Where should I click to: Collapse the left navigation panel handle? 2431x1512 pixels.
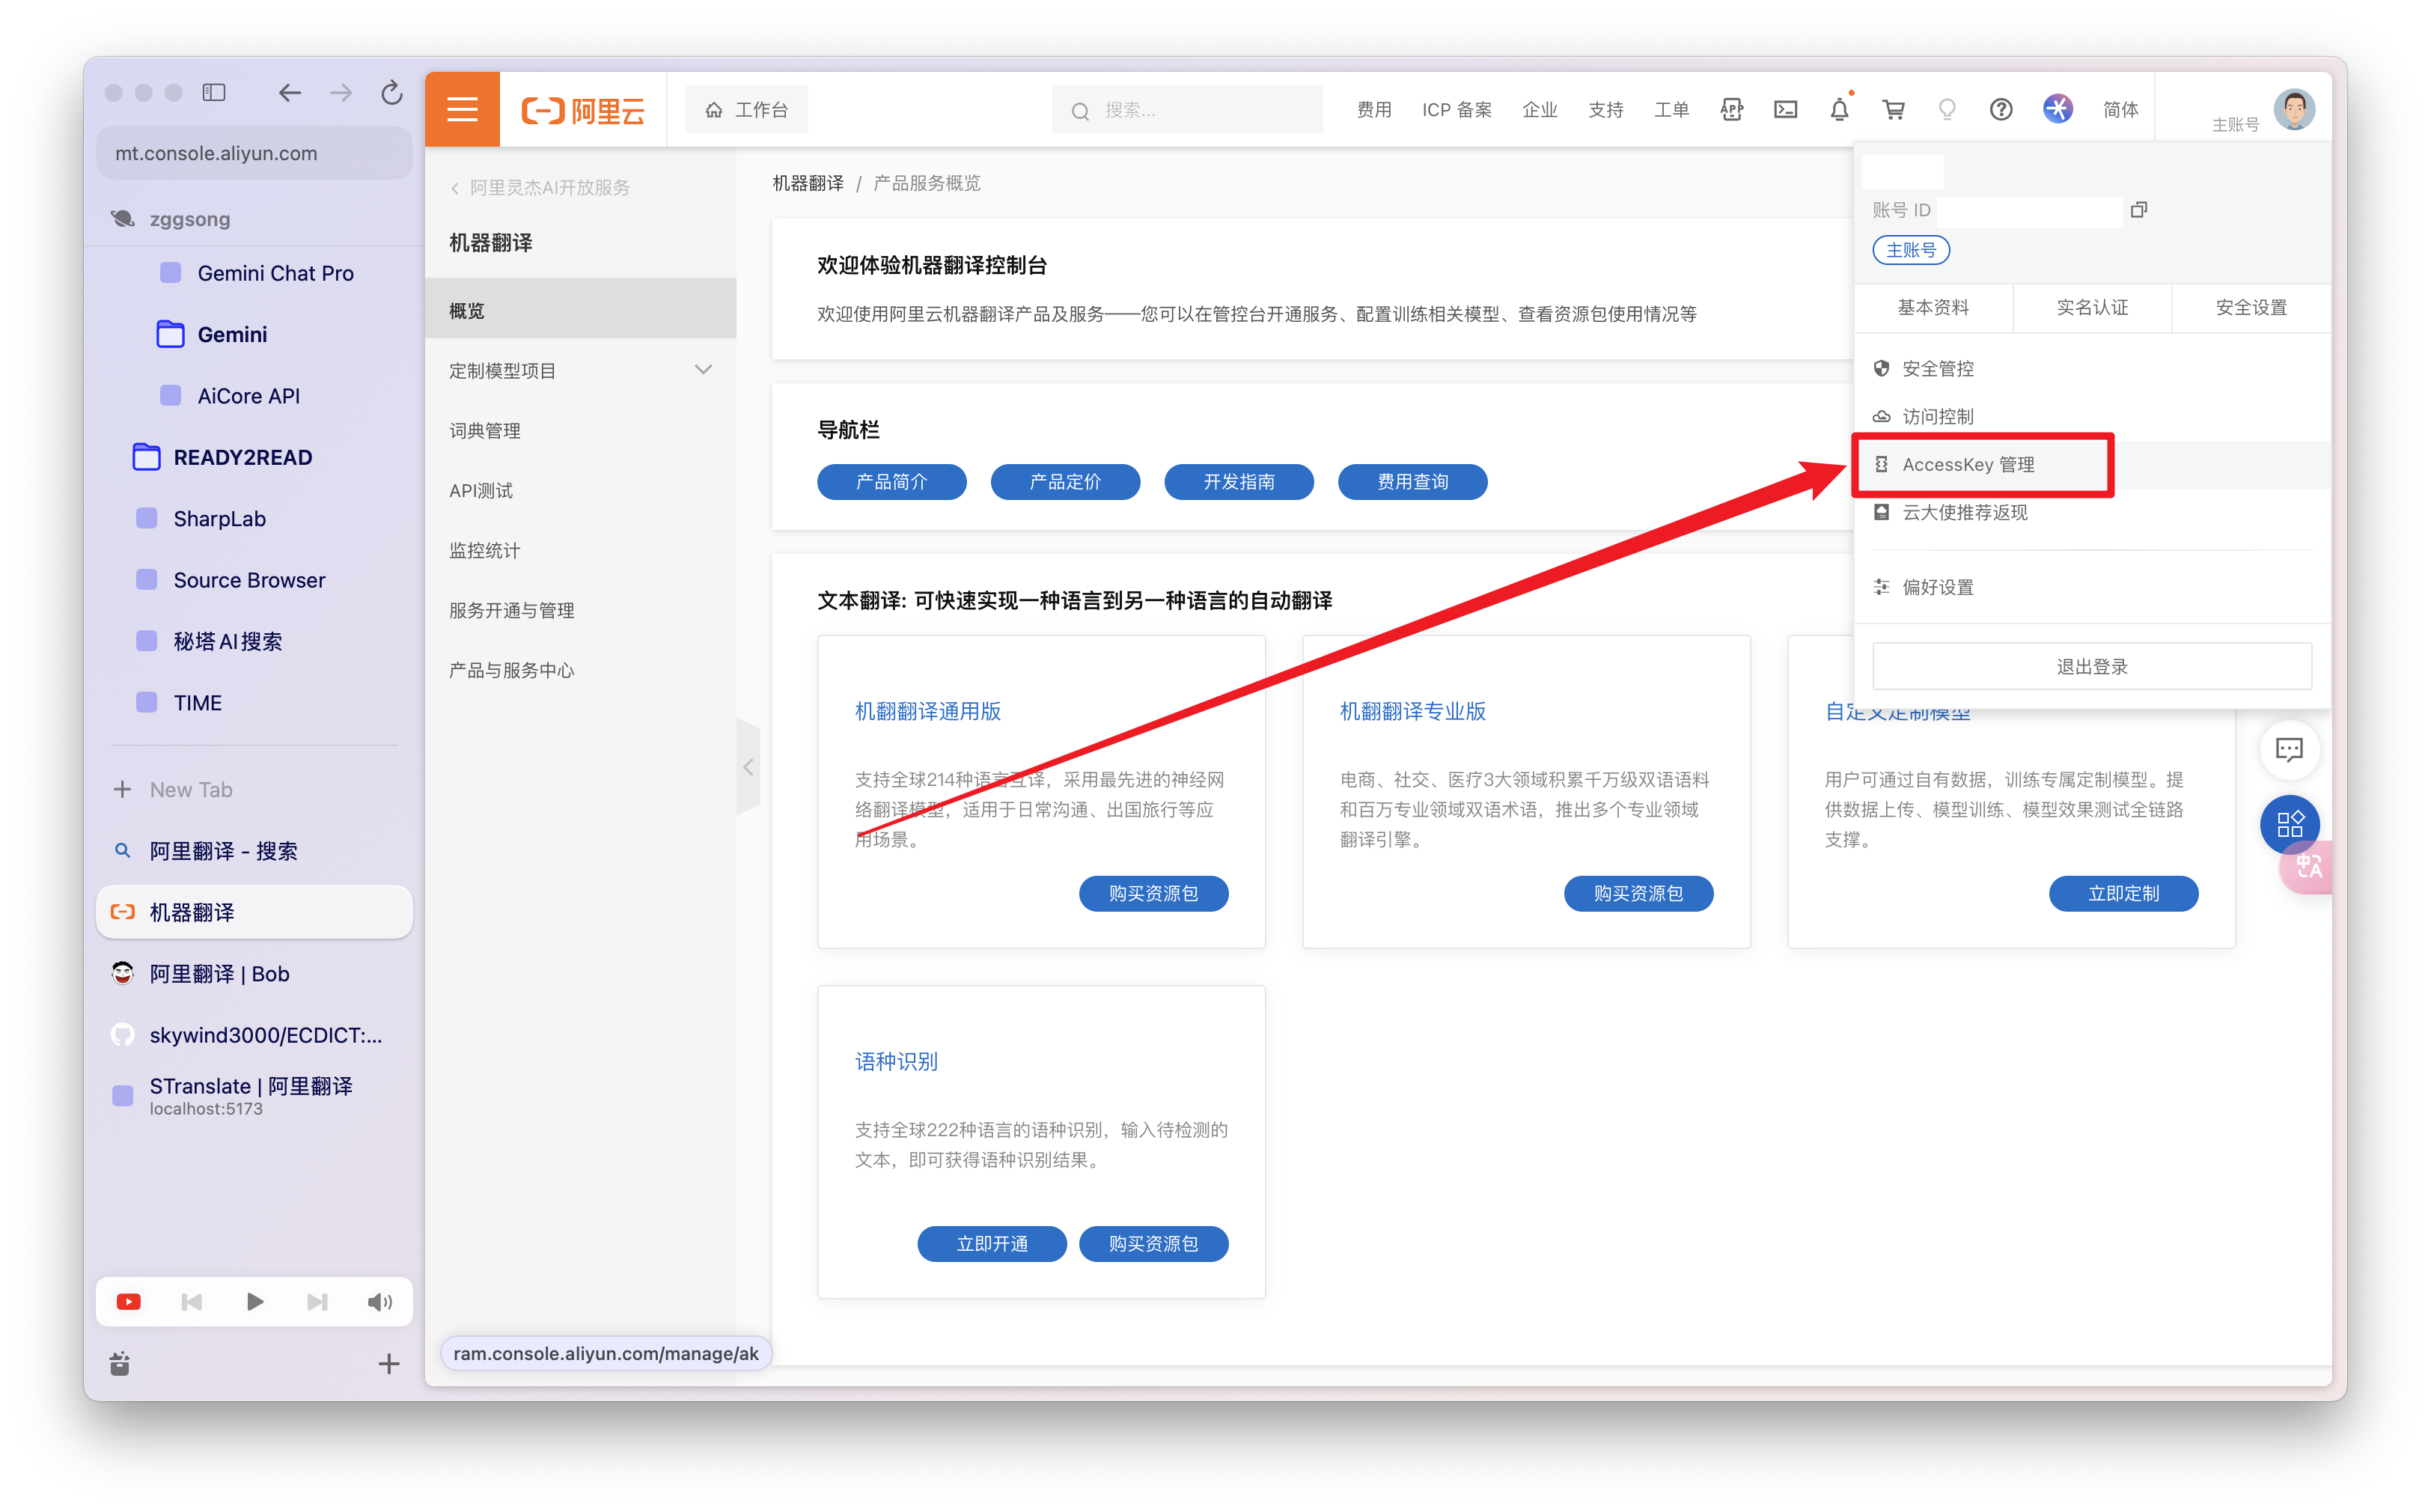tap(748, 767)
